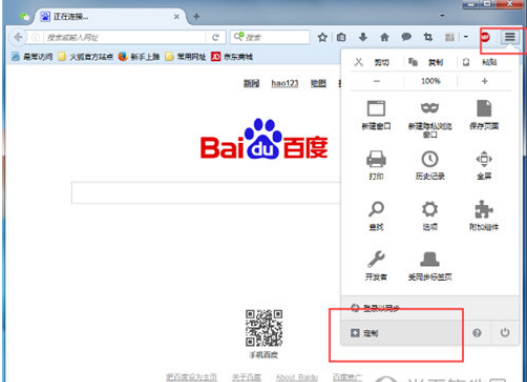Focus the URL address bar
Screen dimensions: 527x382
pyautogui.click(x=124, y=37)
